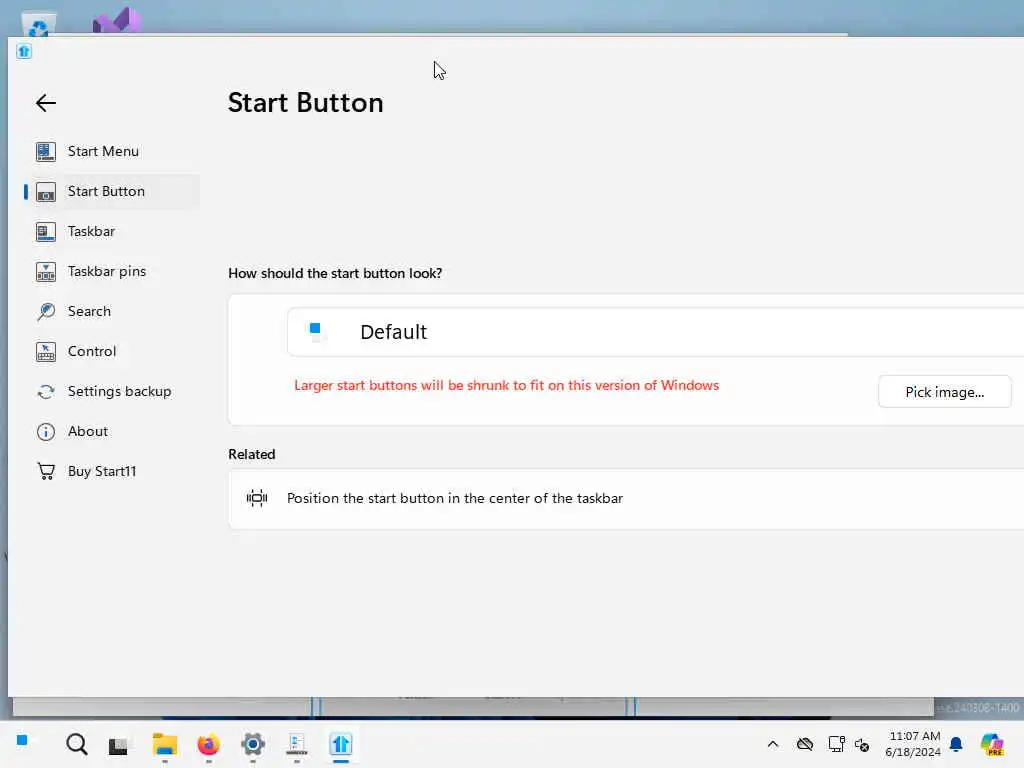
Task: Select the Start Button sidebar item
Action: [x=111, y=191]
